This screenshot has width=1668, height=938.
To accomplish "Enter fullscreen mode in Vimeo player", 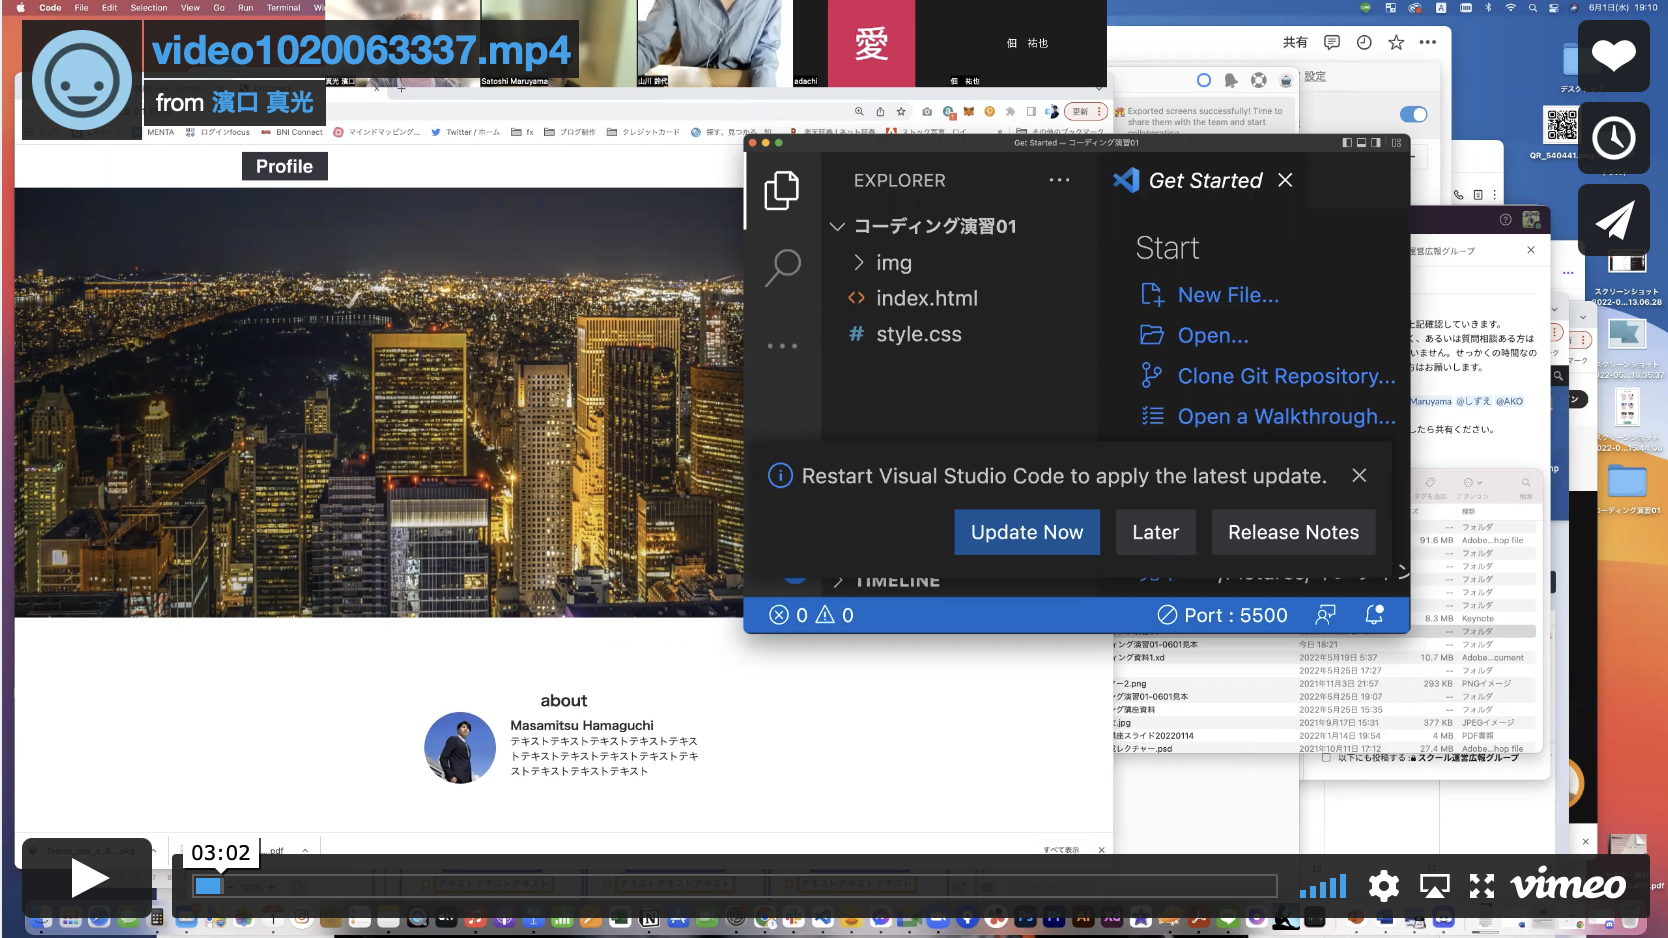I will click(x=1482, y=886).
